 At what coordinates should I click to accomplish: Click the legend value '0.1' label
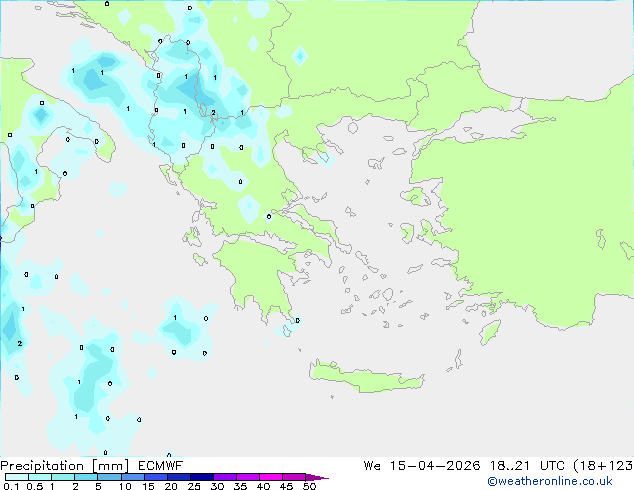[11, 486]
